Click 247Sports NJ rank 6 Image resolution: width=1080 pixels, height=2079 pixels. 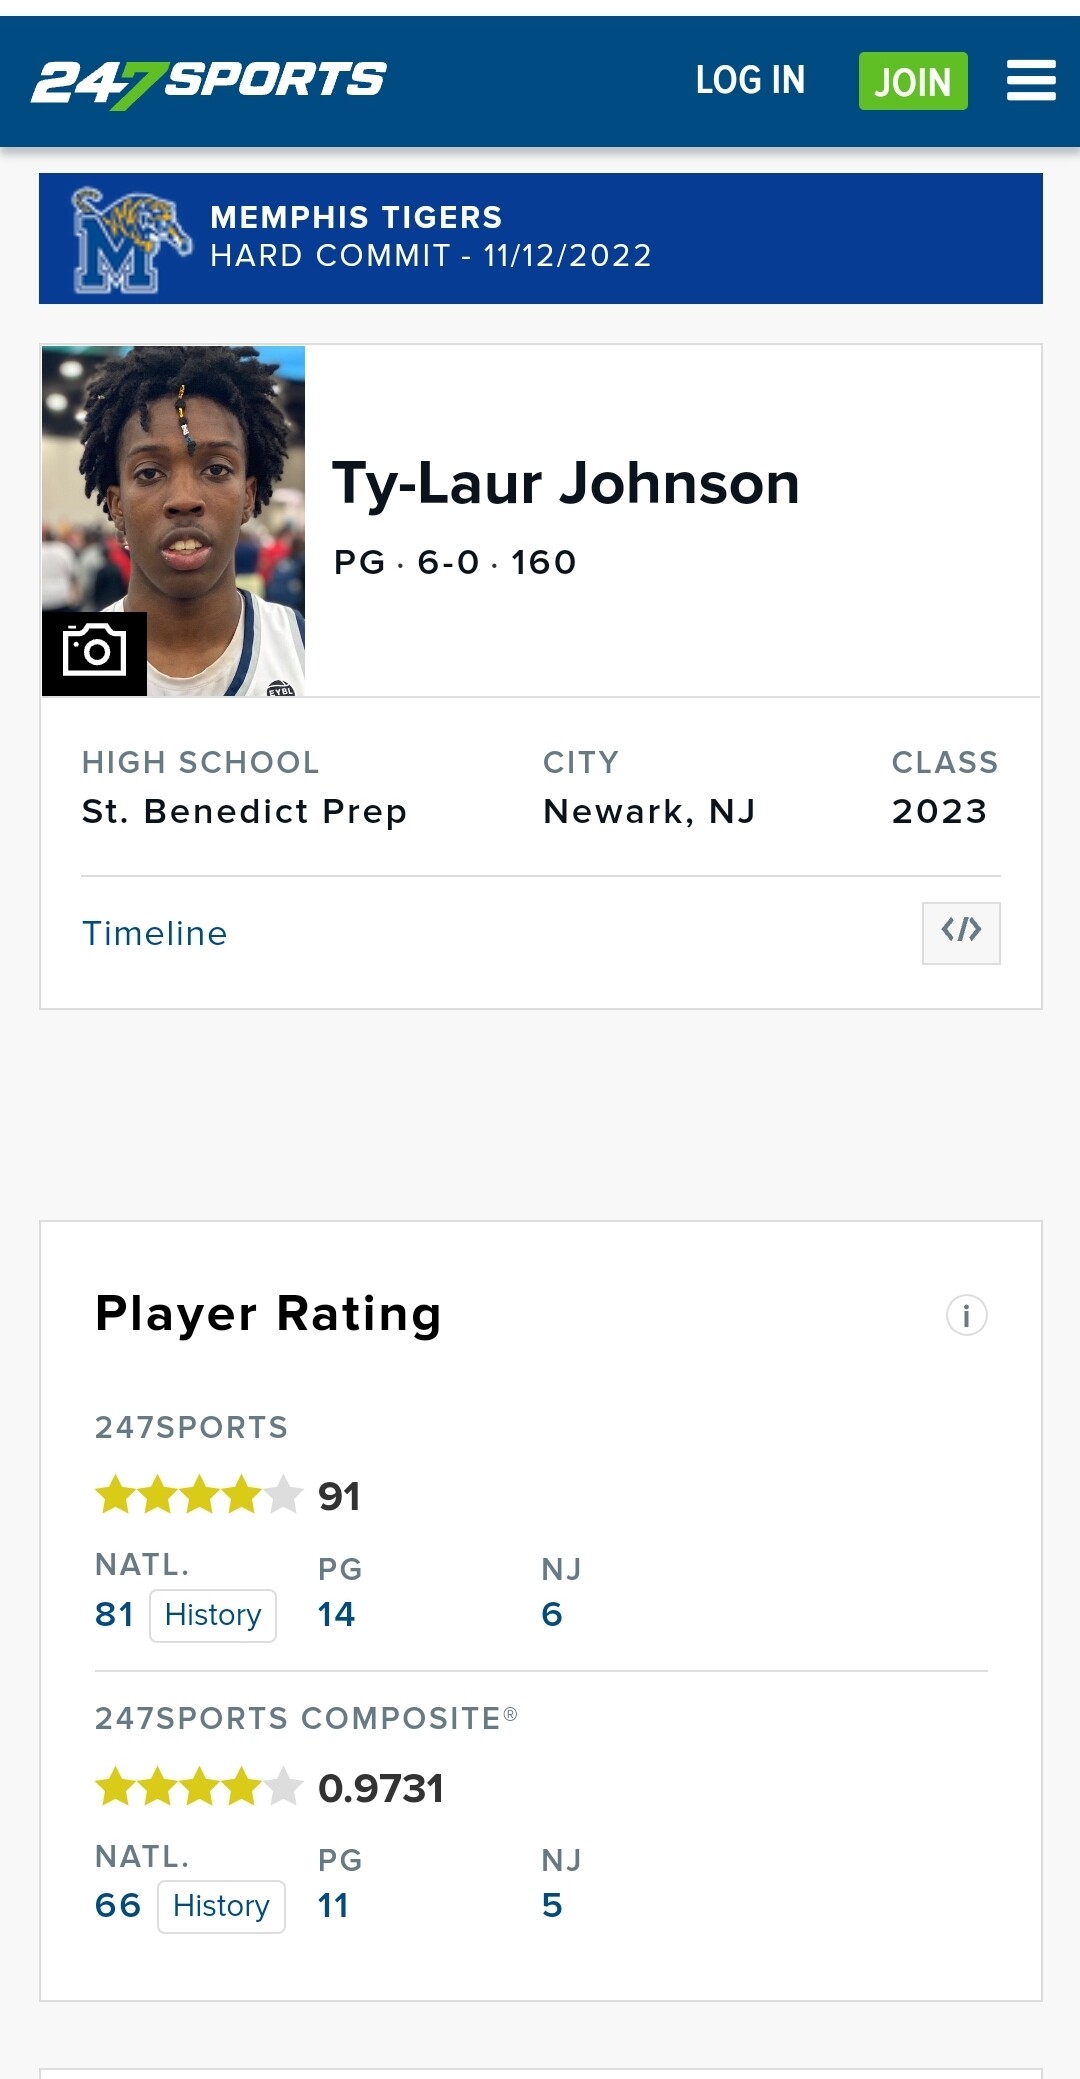tap(552, 1615)
